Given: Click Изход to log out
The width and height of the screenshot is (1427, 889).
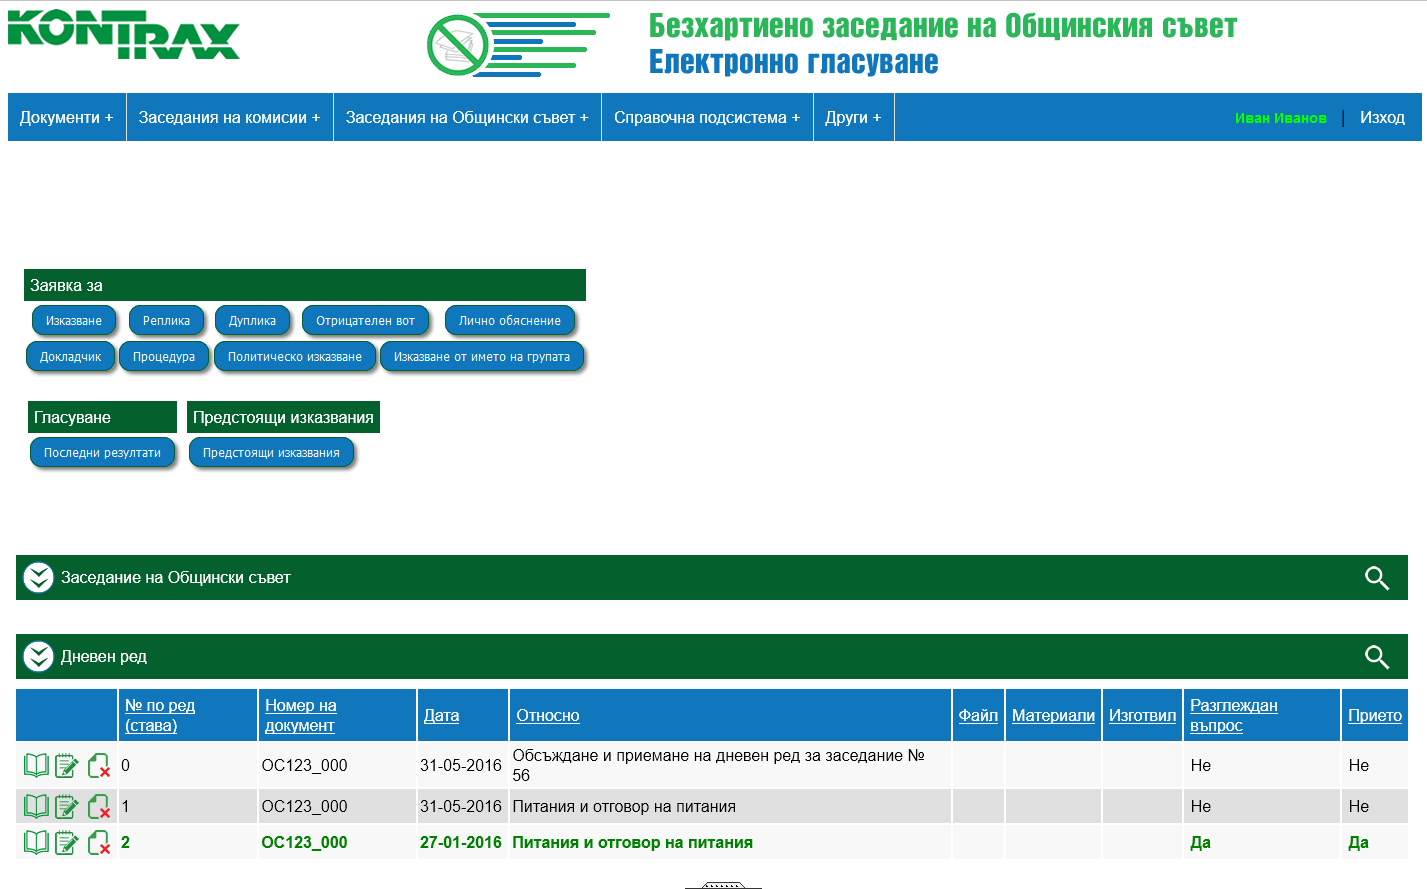Looking at the screenshot, I should (1382, 117).
